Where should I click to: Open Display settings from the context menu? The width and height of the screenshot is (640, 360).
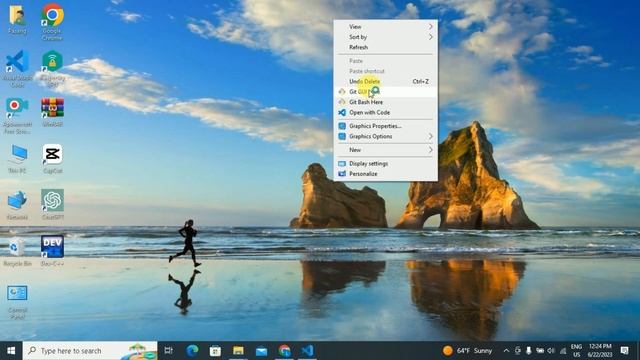pos(386,163)
